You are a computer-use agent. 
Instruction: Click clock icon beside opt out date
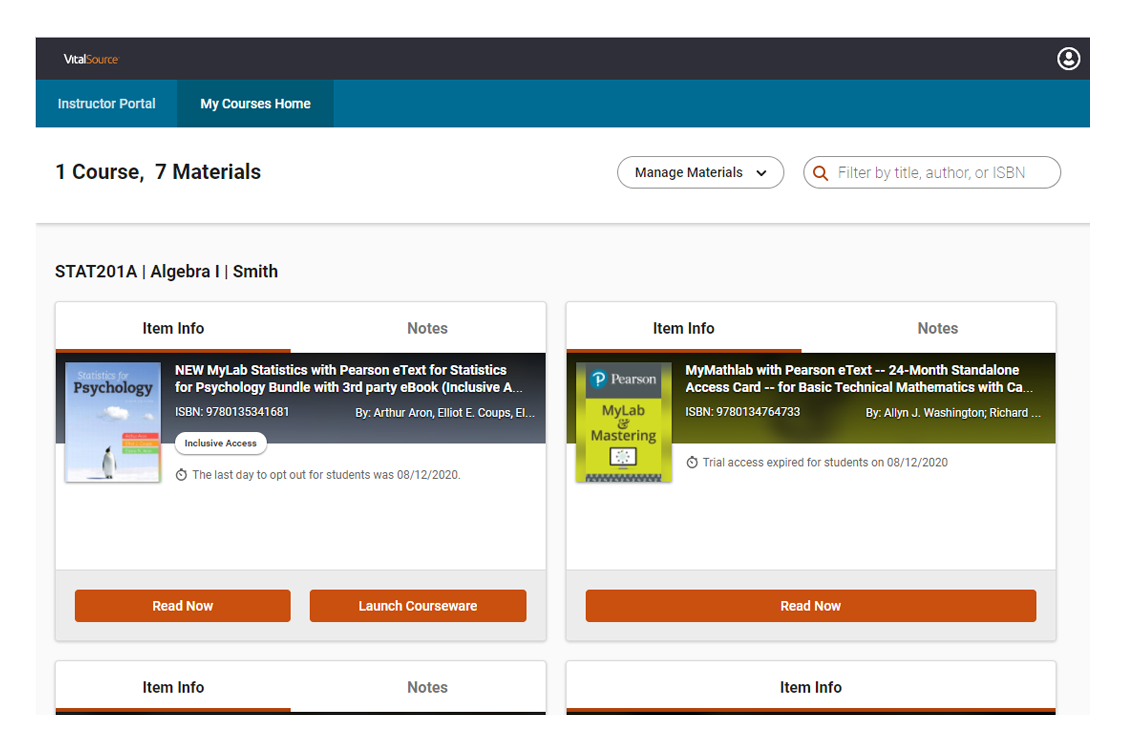point(182,474)
